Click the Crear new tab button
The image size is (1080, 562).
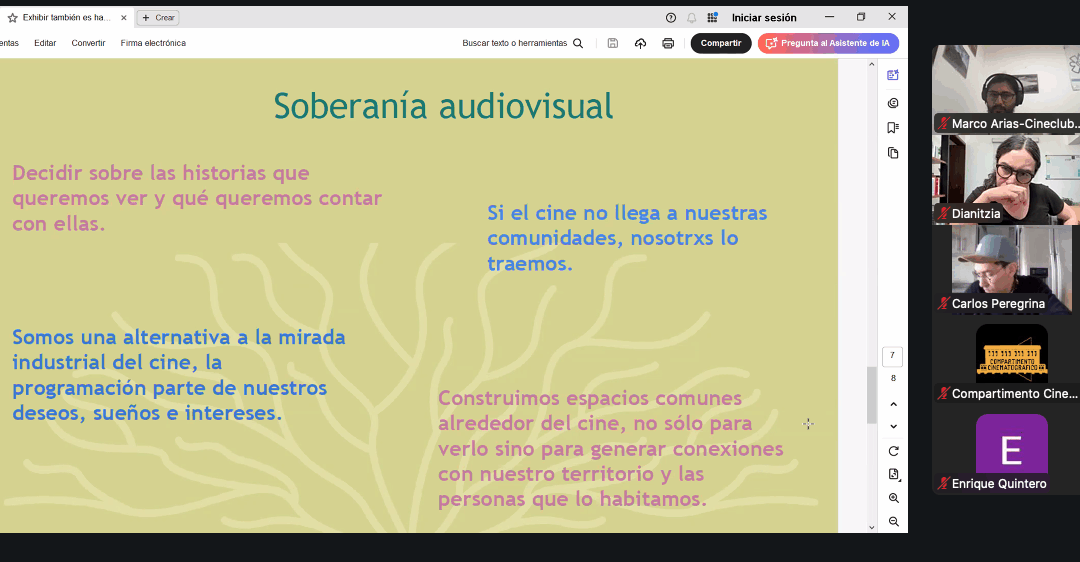click(158, 18)
